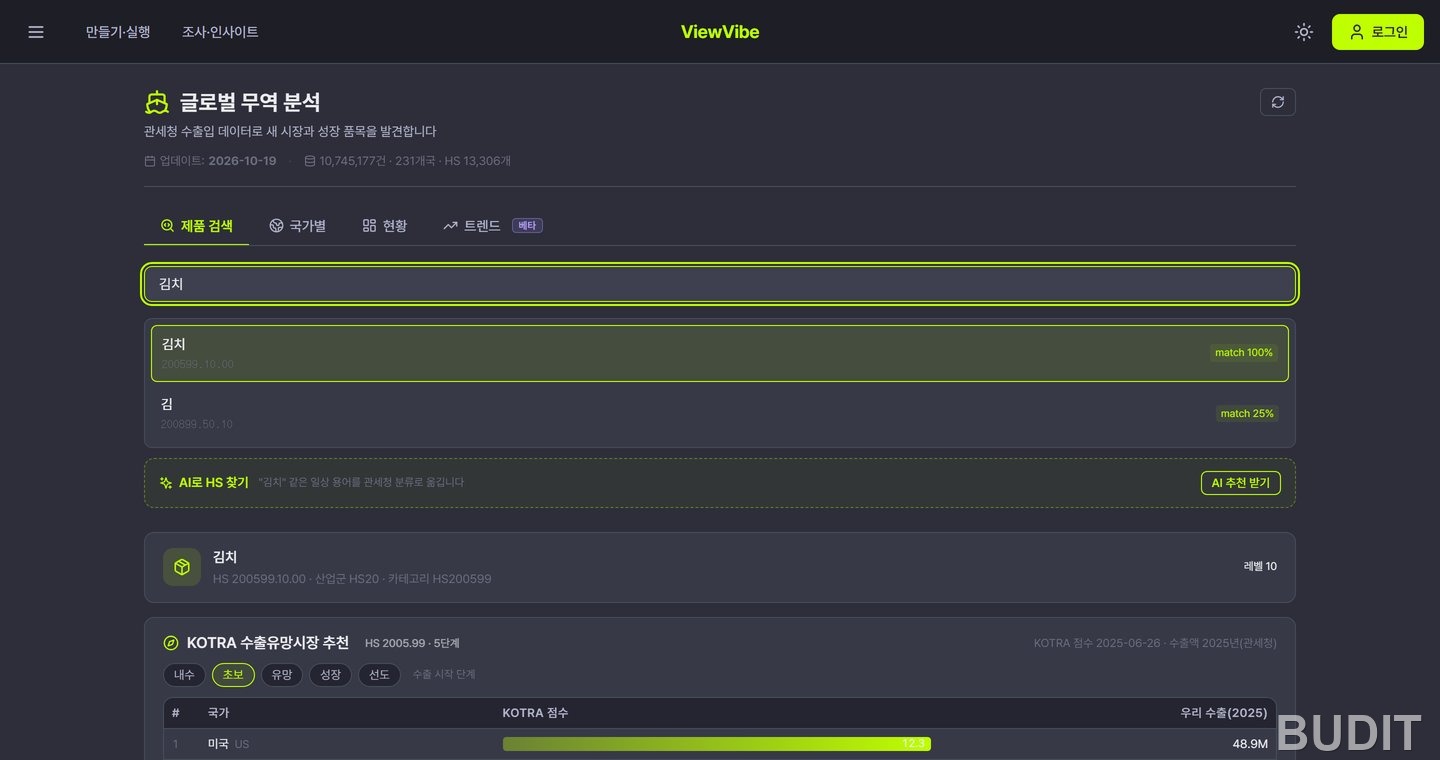Click the database icon beside 10,745,177건
1440x760 pixels.
(310, 161)
